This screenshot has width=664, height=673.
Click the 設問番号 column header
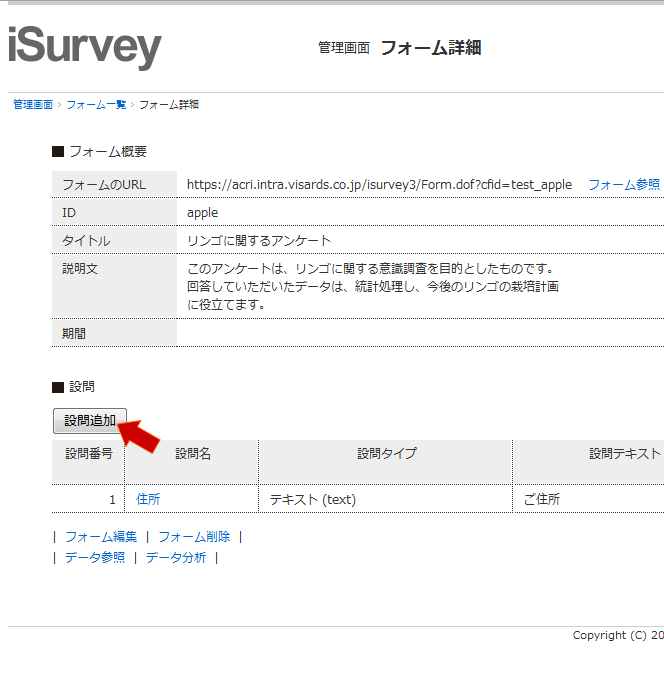coord(88,454)
